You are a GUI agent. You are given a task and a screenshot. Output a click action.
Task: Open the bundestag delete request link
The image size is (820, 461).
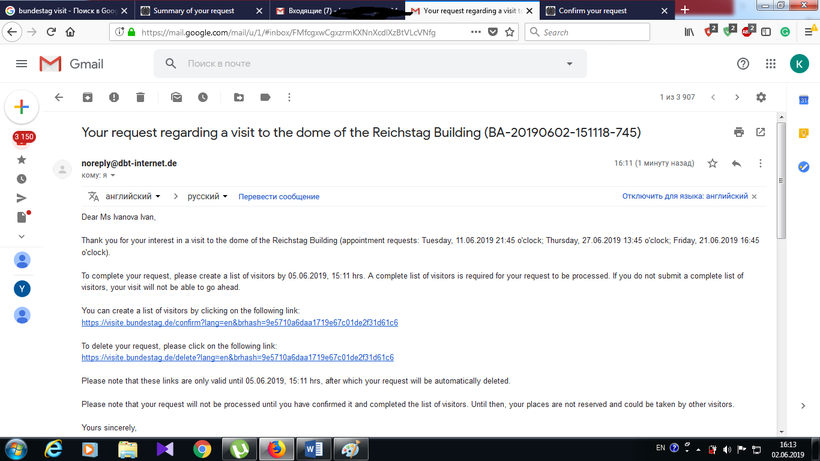point(237,358)
